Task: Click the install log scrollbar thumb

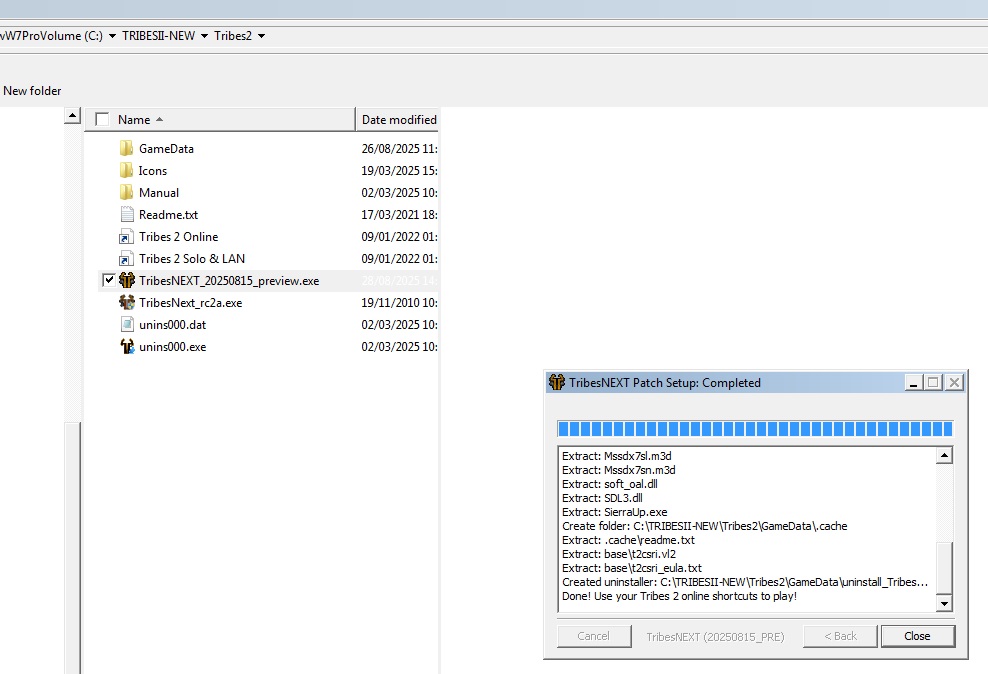Action: coord(944,567)
